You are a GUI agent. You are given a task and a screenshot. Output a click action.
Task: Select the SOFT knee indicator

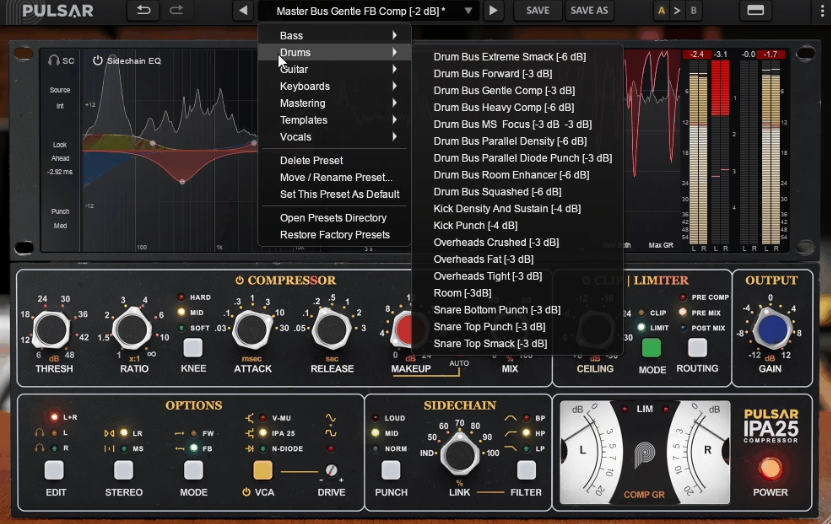click(x=181, y=328)
